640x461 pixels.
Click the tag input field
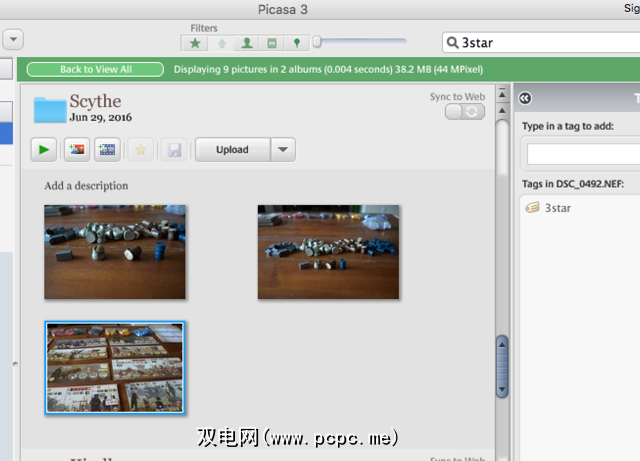tap(584, 154)
